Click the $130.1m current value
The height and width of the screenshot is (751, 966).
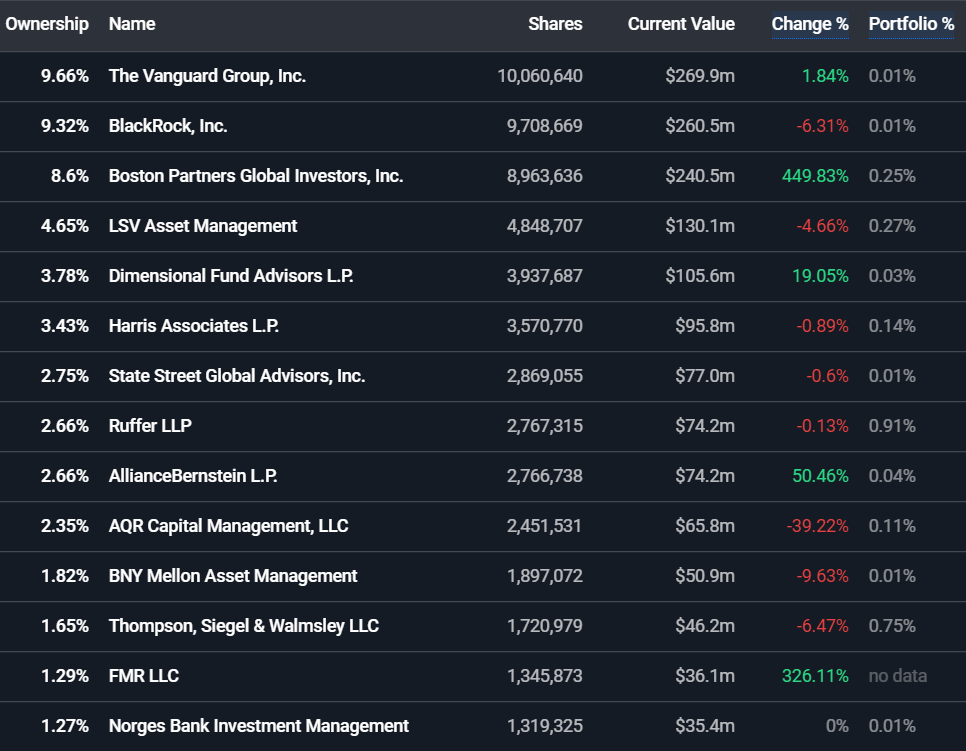(x=700, y=225)
